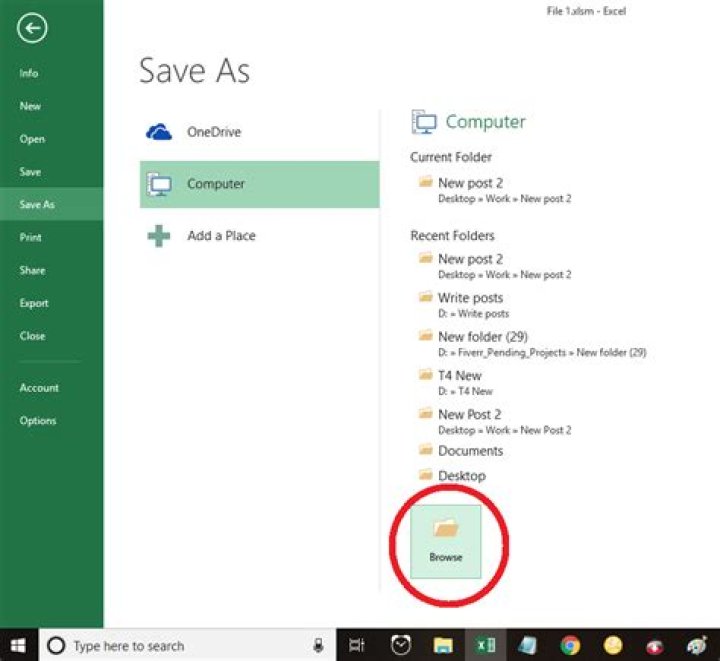Choose Open from the sidebar
Image resolution: width=720 pixels, height=661 pixels.
[32, 139]
